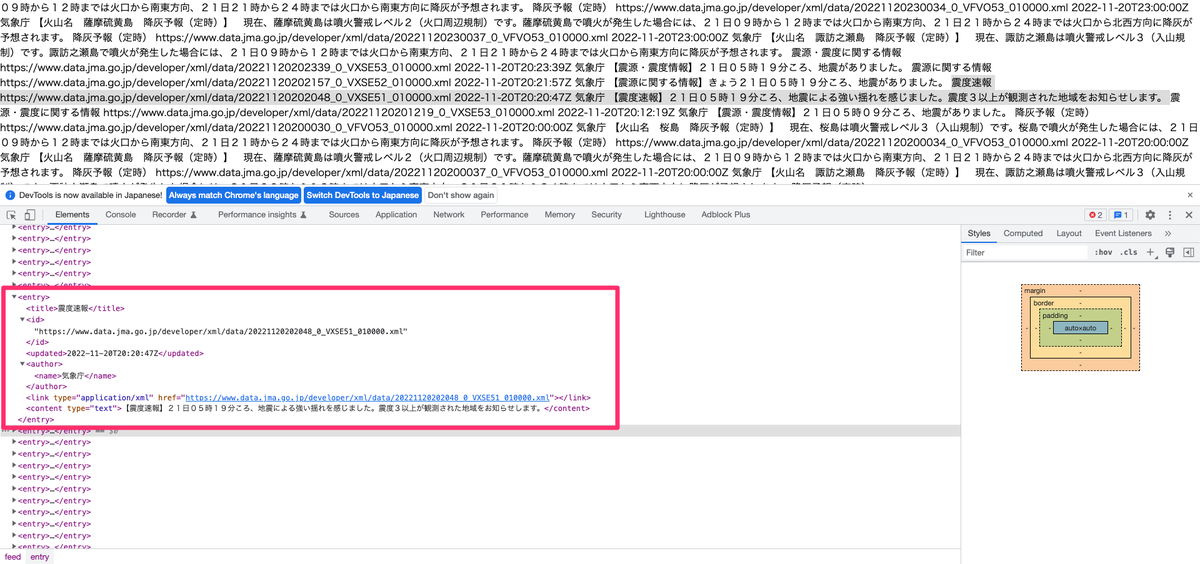
Task: Open DevTools settings gear
Action: 1150,215
